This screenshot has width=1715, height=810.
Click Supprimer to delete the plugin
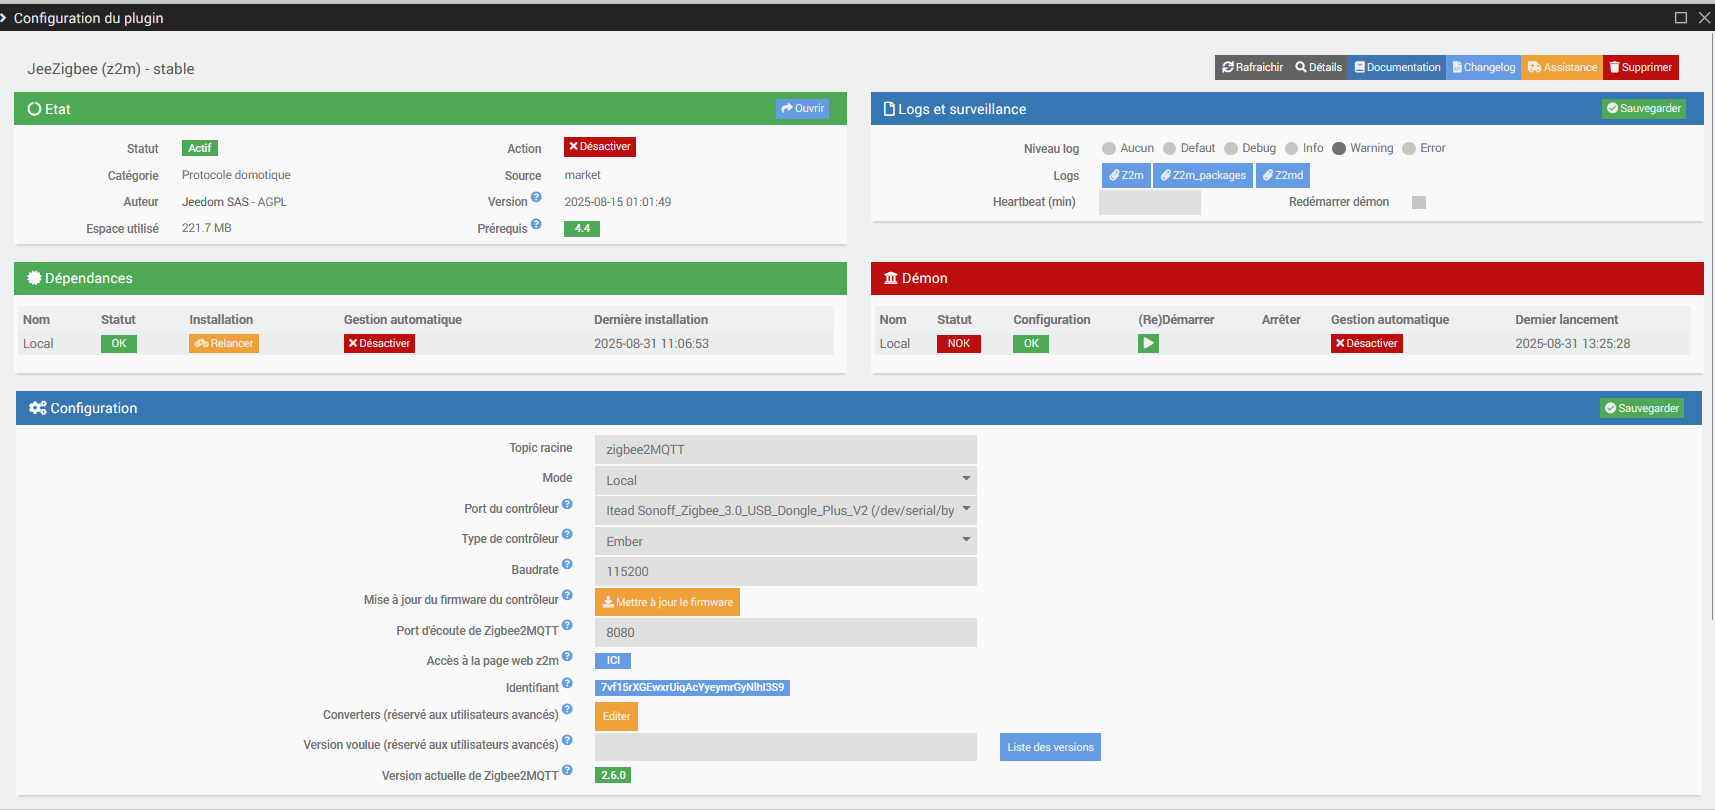(1641, 67)
